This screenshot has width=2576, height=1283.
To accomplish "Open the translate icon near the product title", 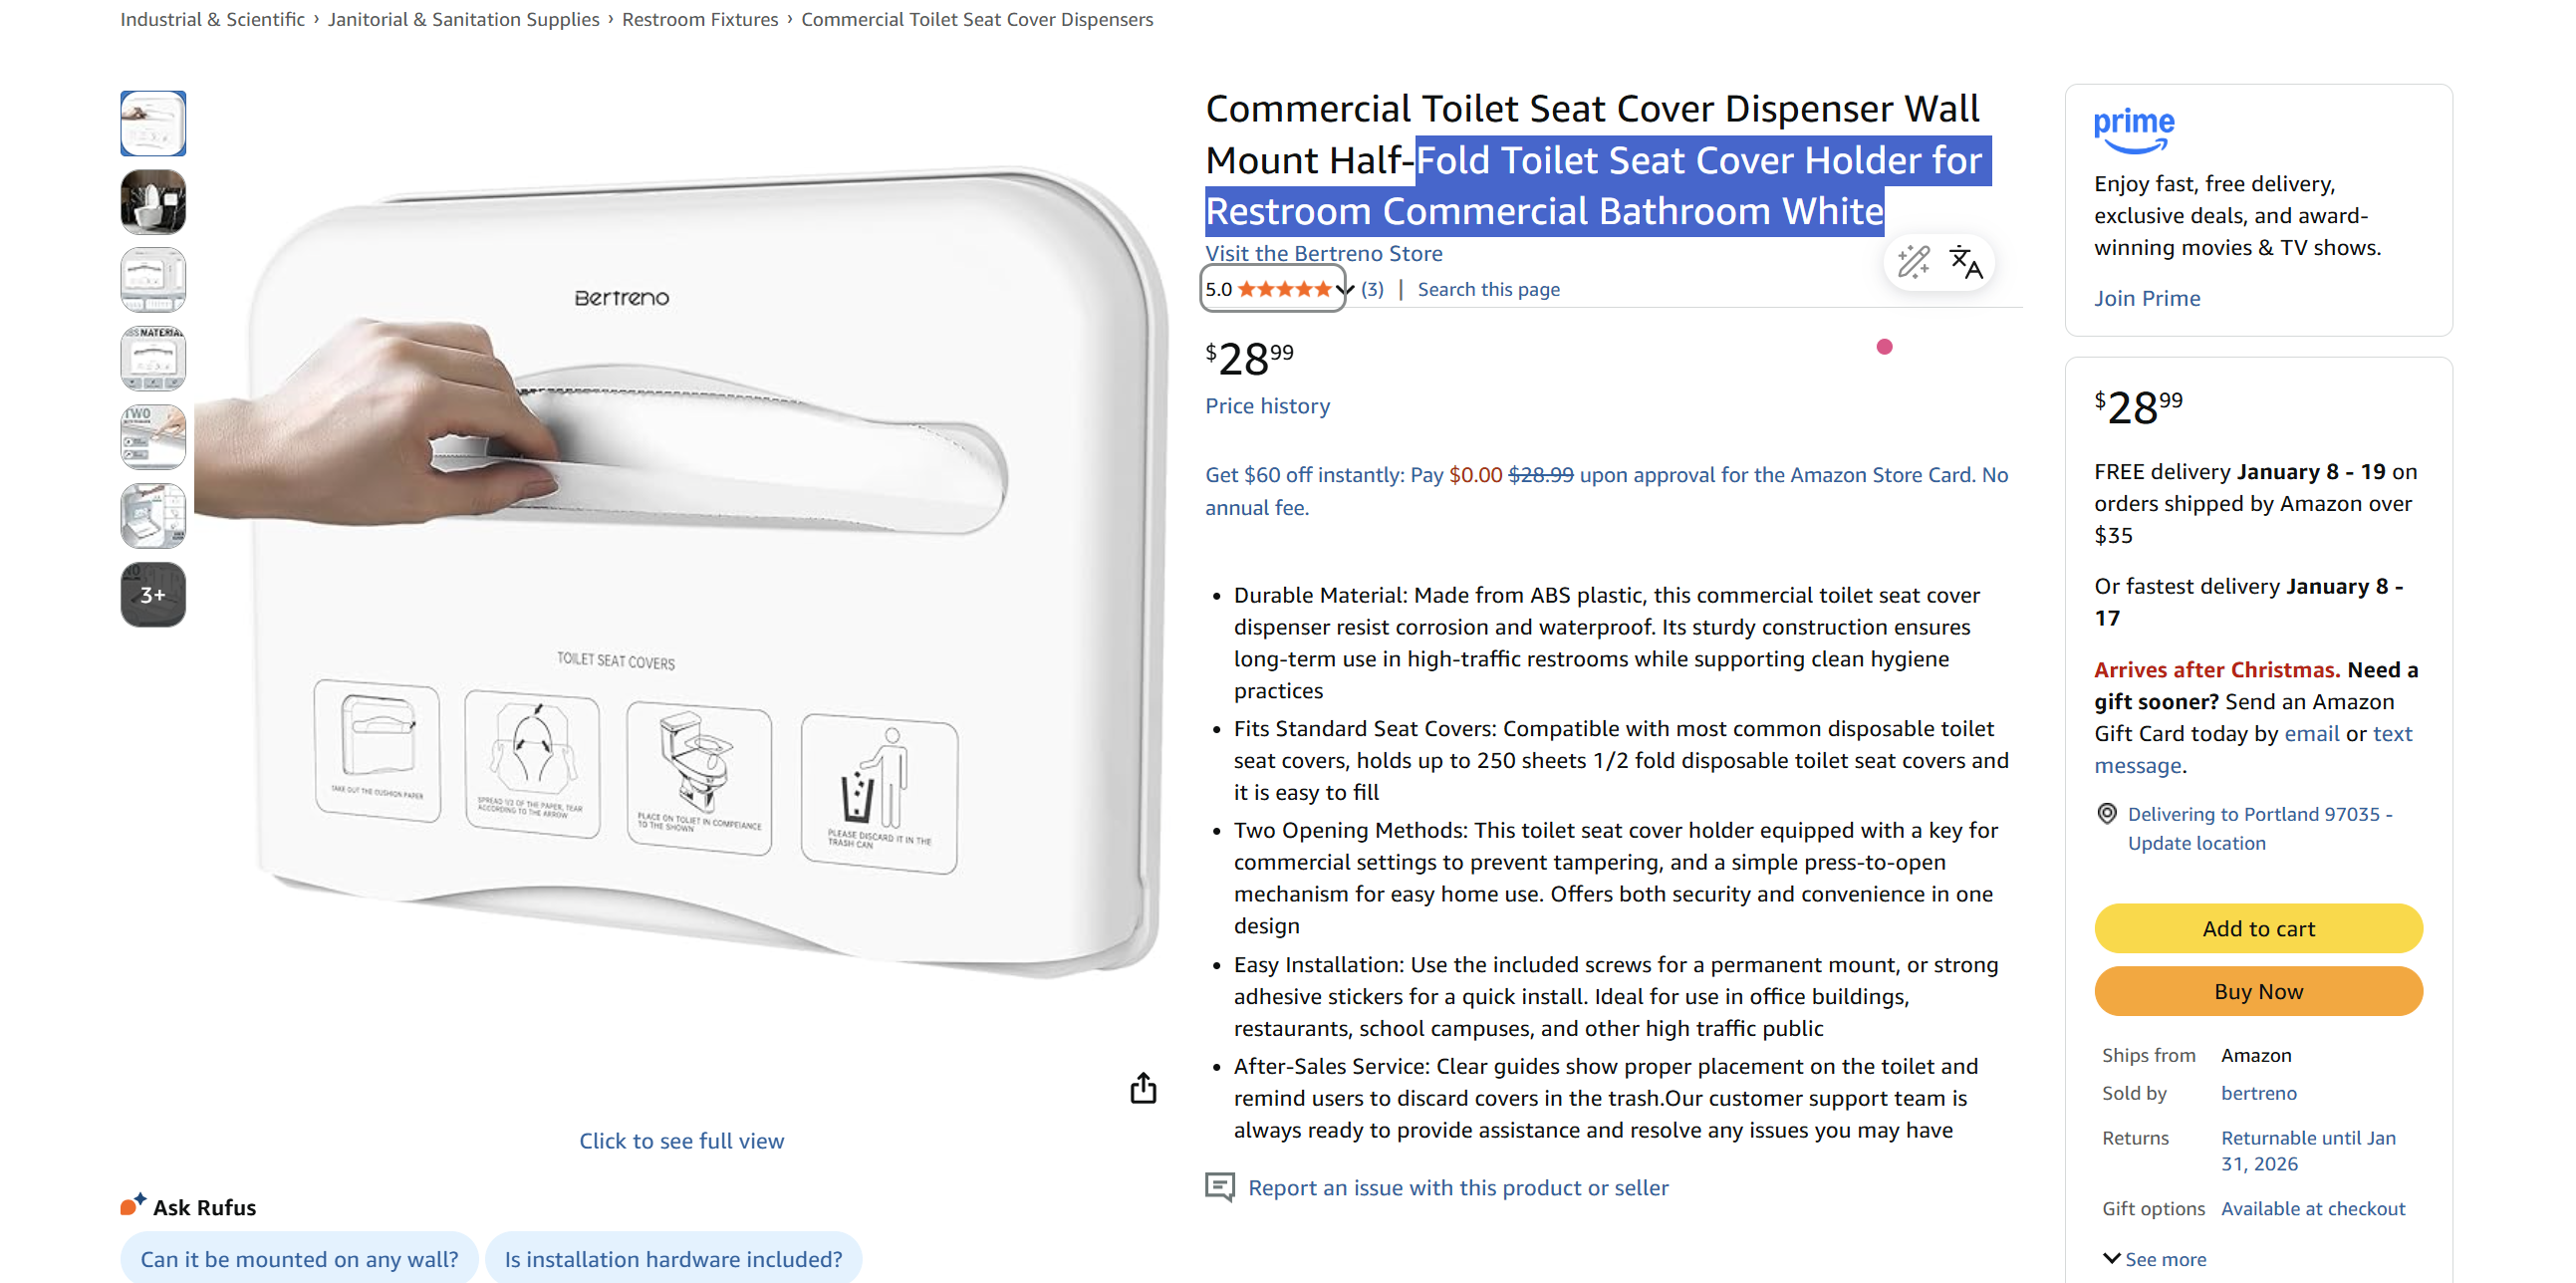I will tap(1963, 263).
